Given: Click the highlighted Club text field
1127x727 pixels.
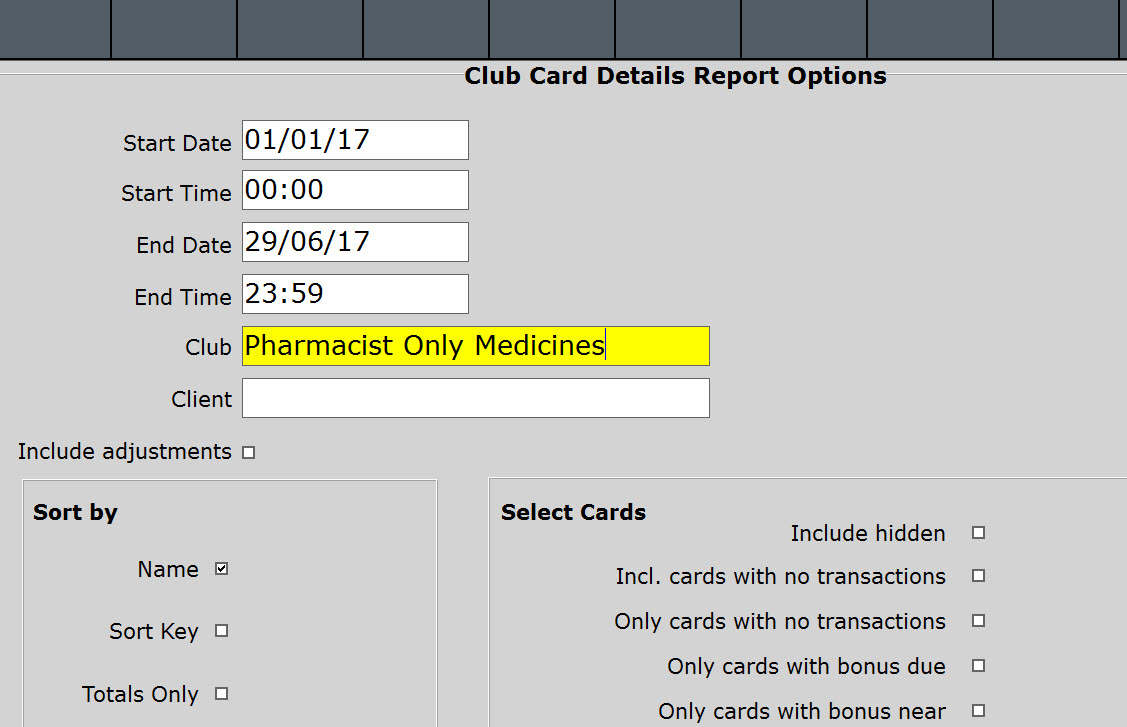Looking at the screenshot, I should pyautogui.click(x=476, y=346).
